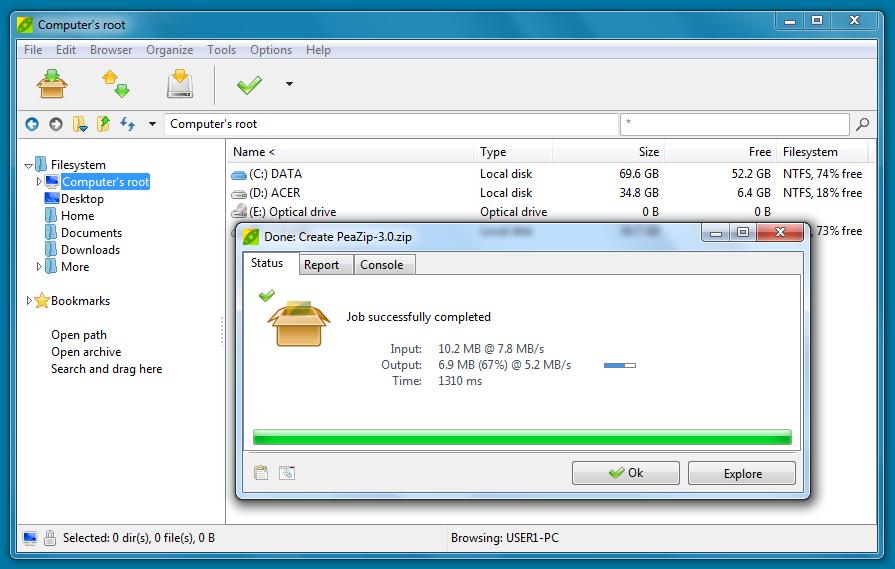Expand the Bookmarks tree node
This screenshot has height=569, width=895.
click(29, 300)
